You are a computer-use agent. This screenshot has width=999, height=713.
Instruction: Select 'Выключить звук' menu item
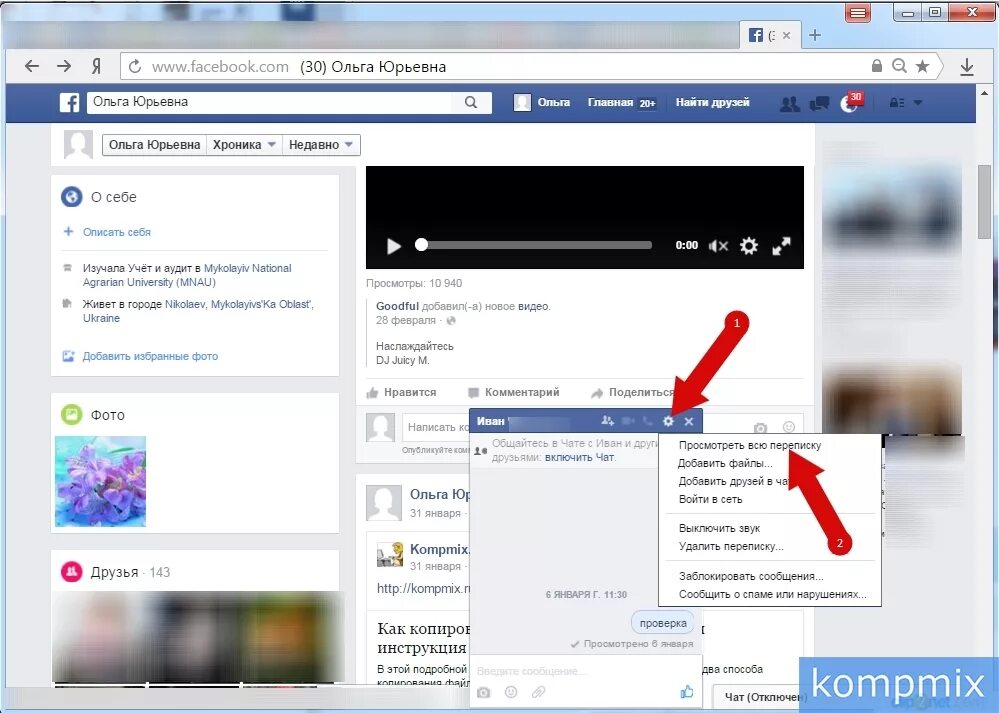pos(719,528)
